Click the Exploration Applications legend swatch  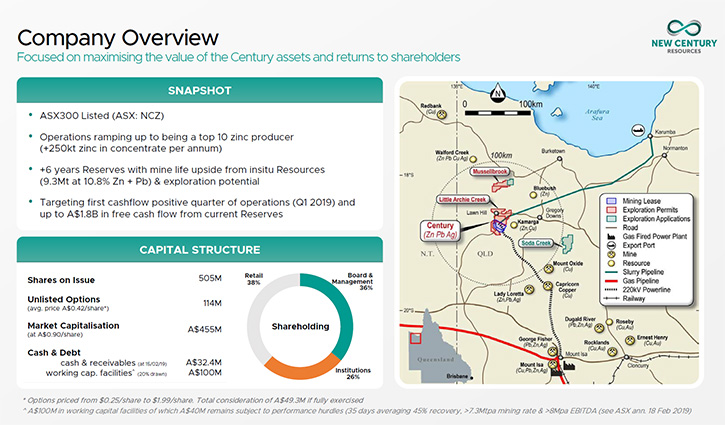(611, 219)
